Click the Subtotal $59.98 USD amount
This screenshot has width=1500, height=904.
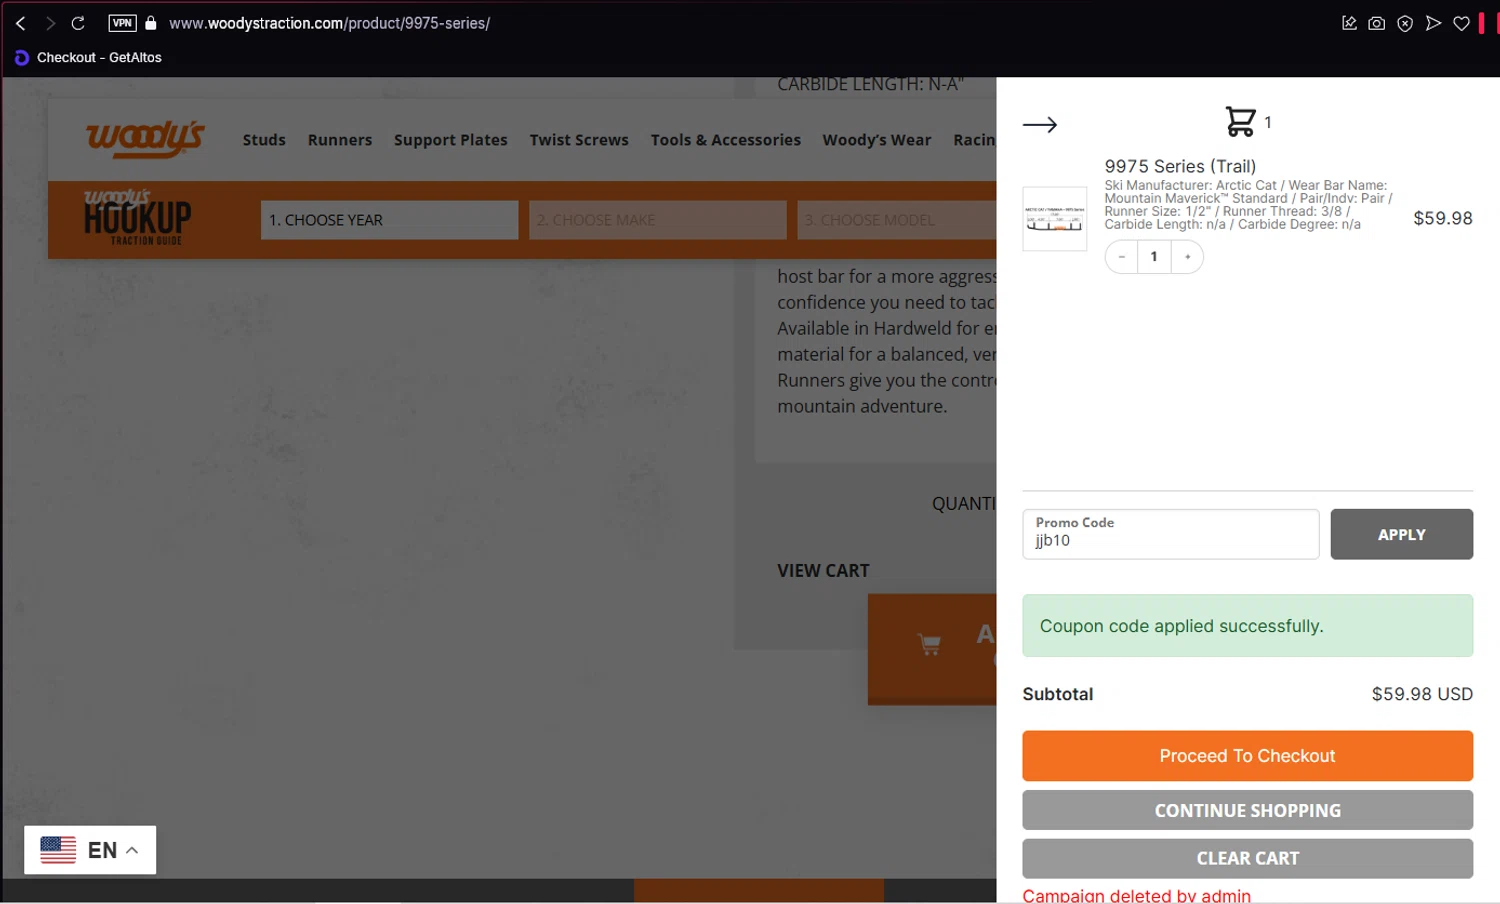[1421, 694]
